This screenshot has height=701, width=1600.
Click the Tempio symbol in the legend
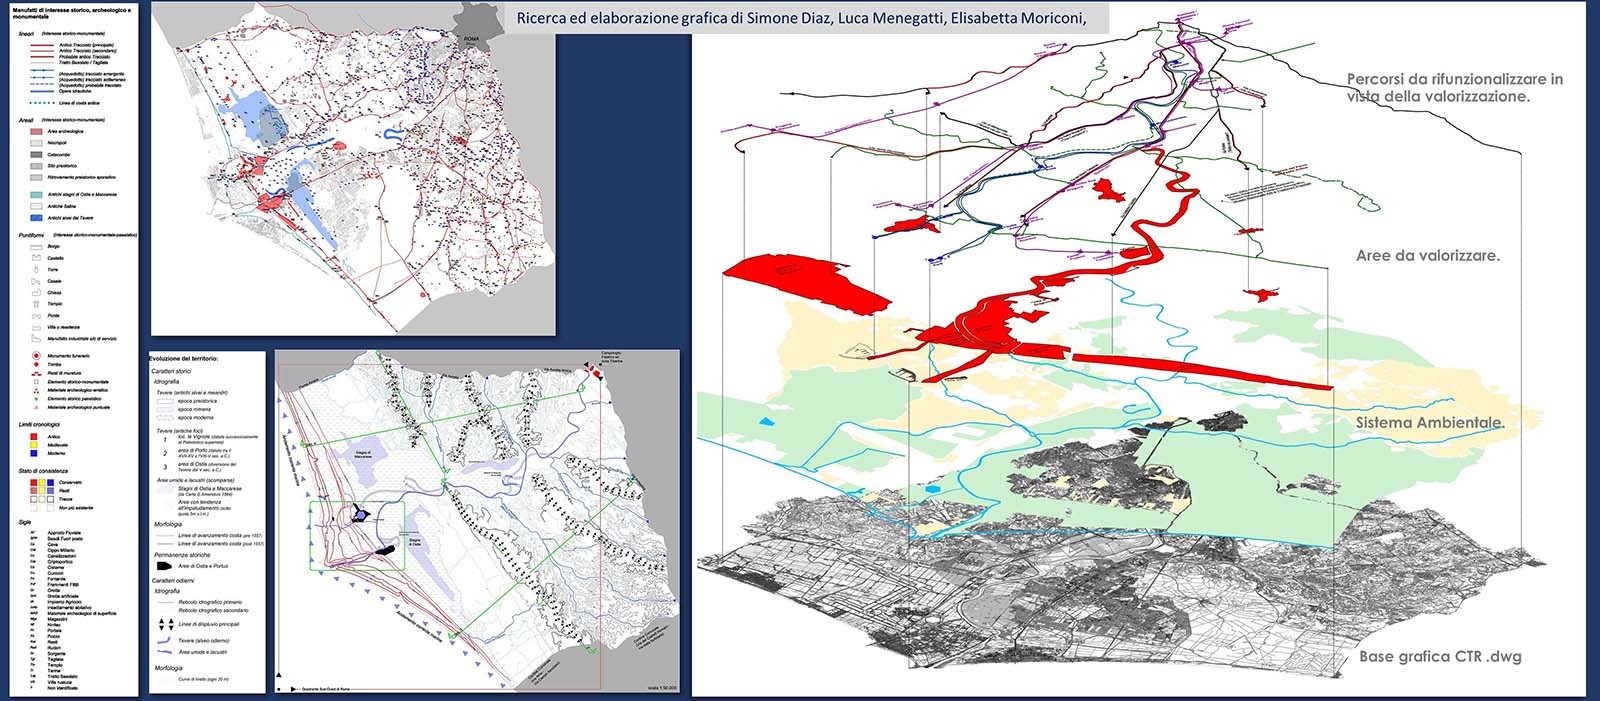[x=34, y=304]
